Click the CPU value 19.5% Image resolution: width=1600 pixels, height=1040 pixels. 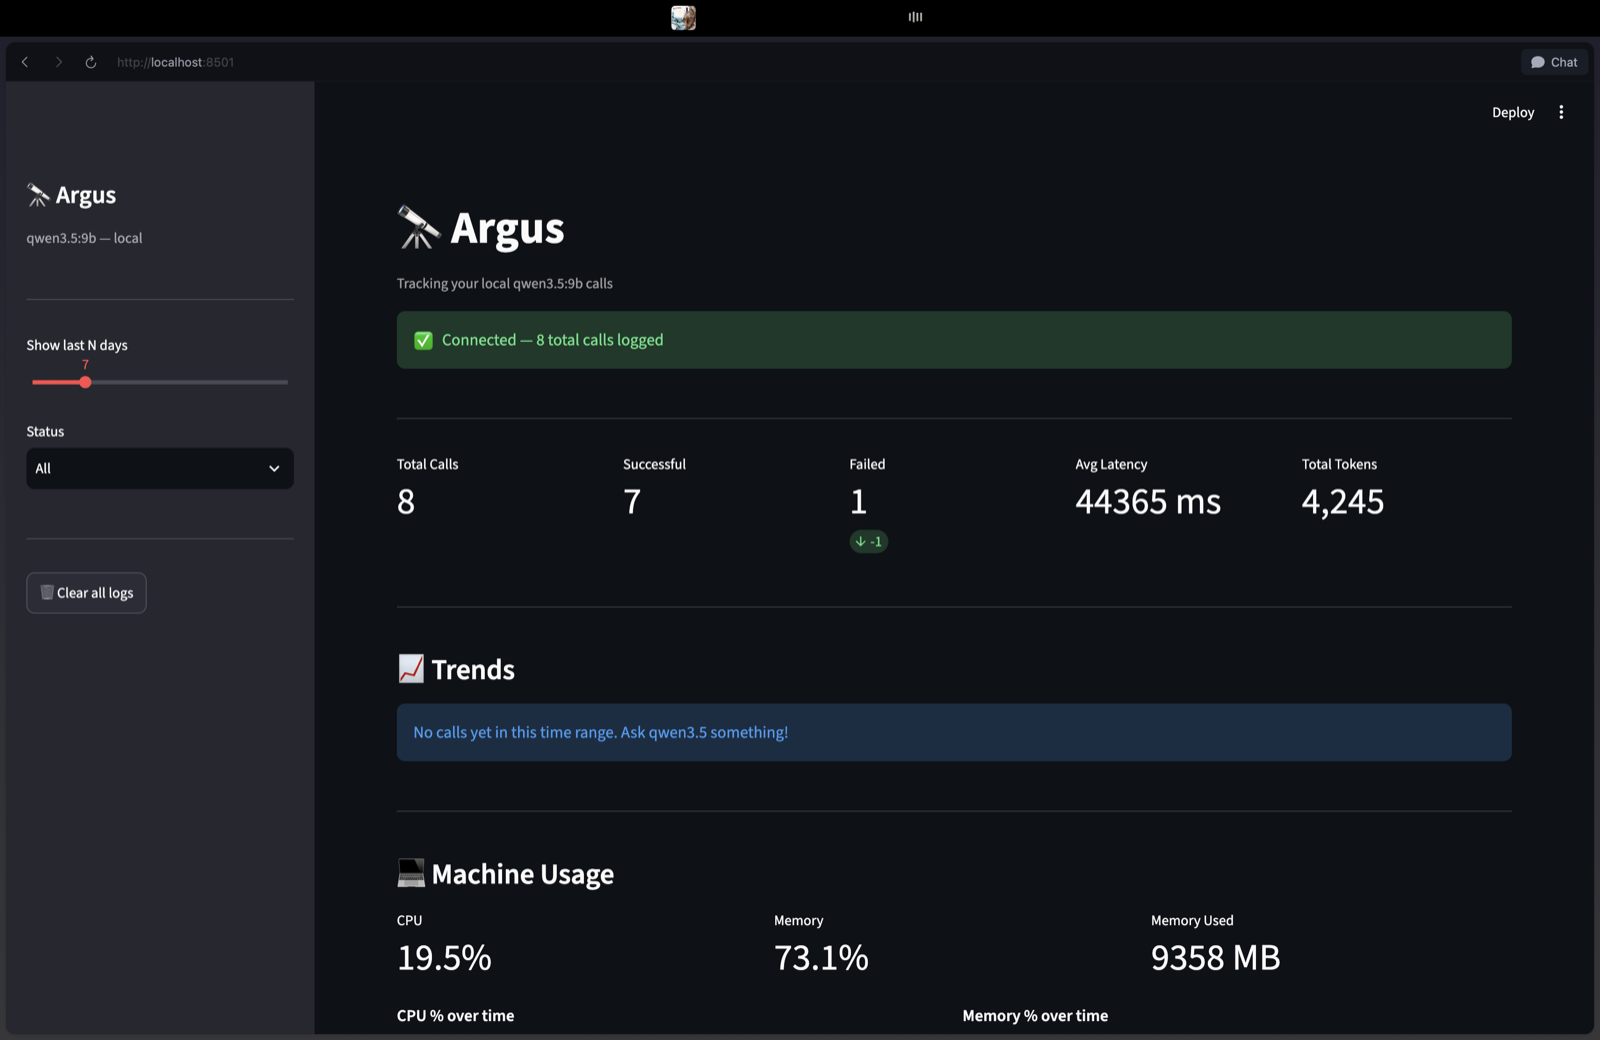click(x=444, y=957)
